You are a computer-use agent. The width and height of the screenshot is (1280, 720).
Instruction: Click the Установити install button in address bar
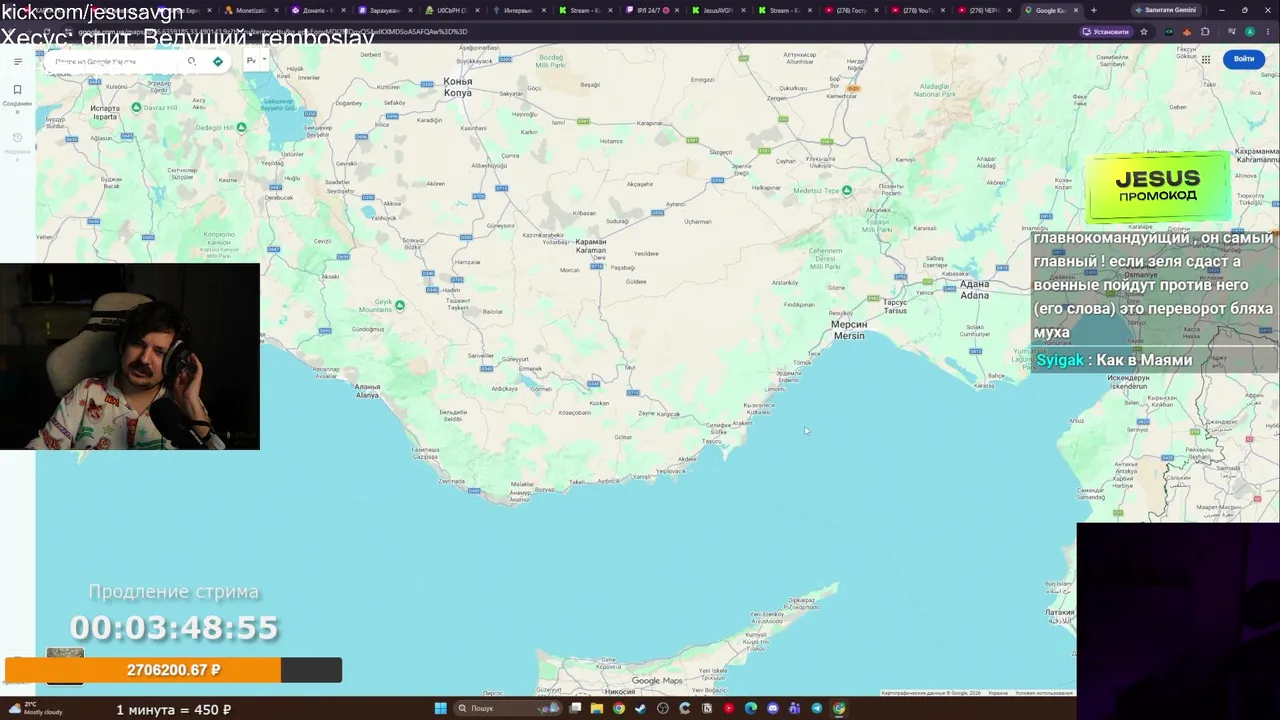click(1106, 32)
